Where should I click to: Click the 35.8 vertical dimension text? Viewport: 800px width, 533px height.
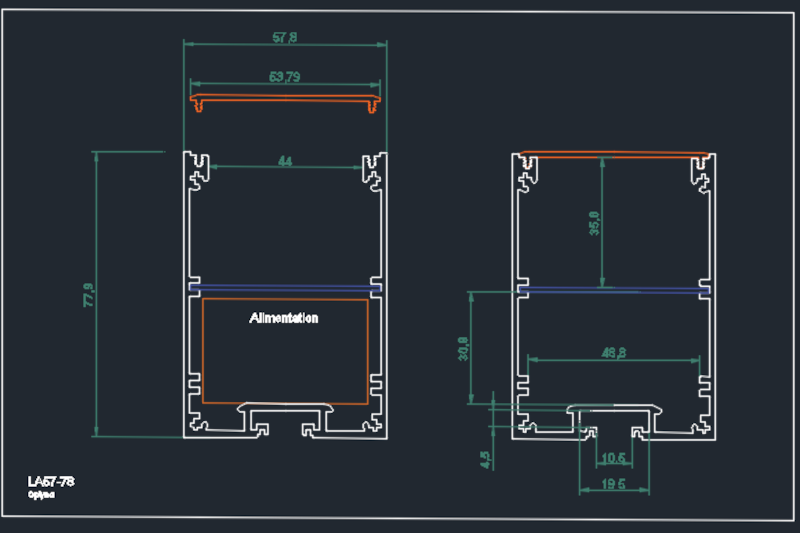pos(594,223)
